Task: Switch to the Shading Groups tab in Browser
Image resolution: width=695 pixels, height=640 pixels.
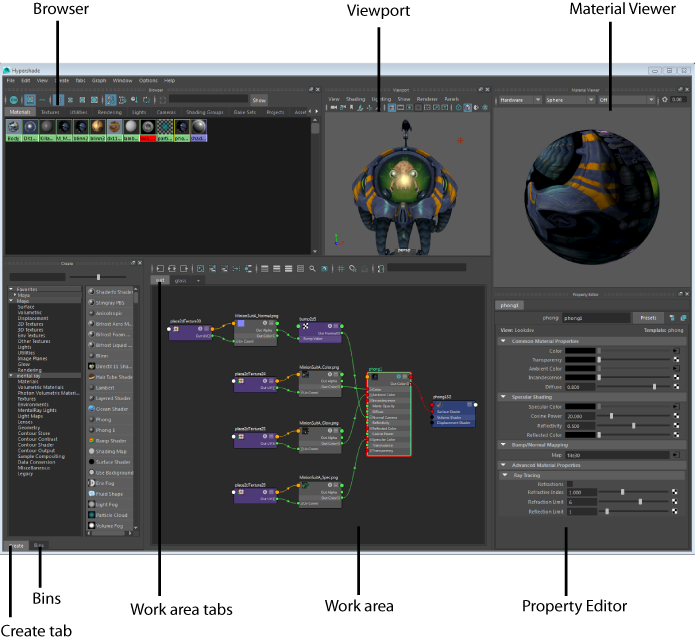Action: pyautogui.click(x=204, y=113)
